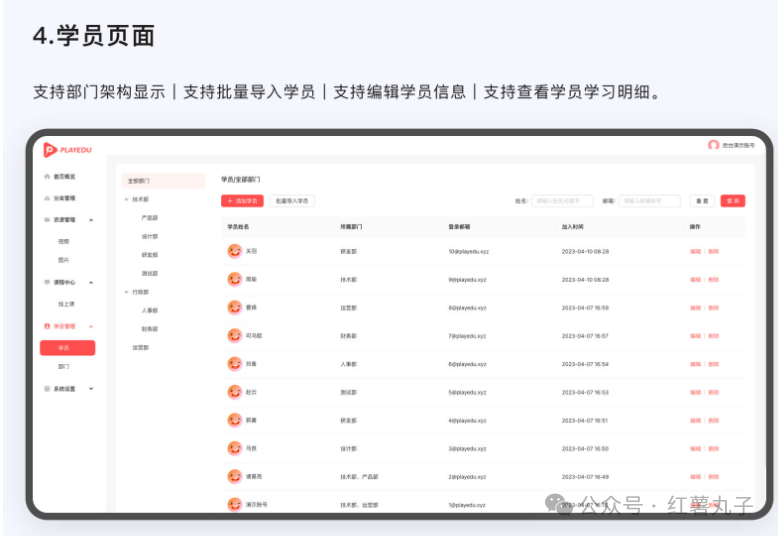Click the 所属部门 column header
Viewport: 778px width, 536px height.
pyautogui.click(x=351, y=227)
